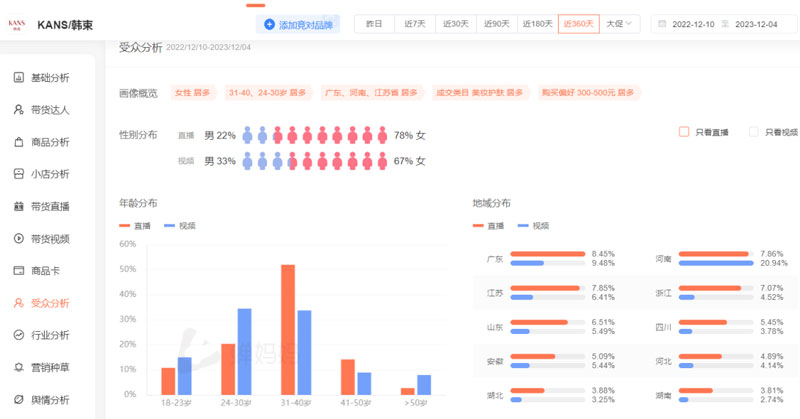Enable the 只看直播 checkbox
800x419 pixels.
(x=684, y=132)
